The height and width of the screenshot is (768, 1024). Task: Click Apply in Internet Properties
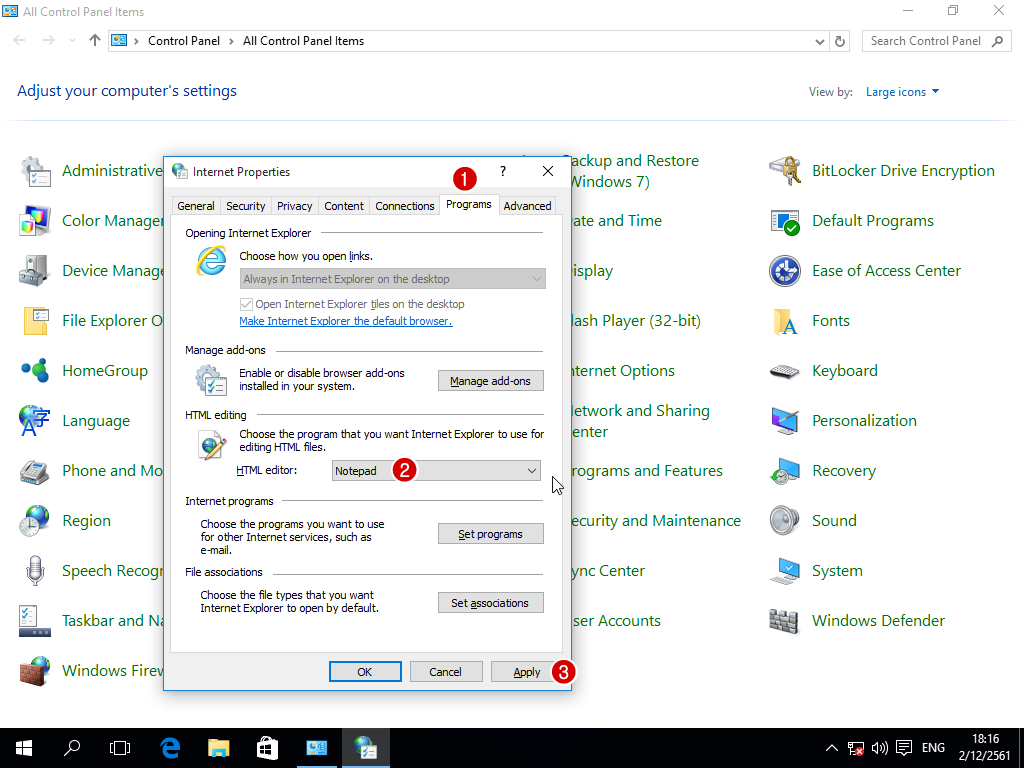[526, 672]
